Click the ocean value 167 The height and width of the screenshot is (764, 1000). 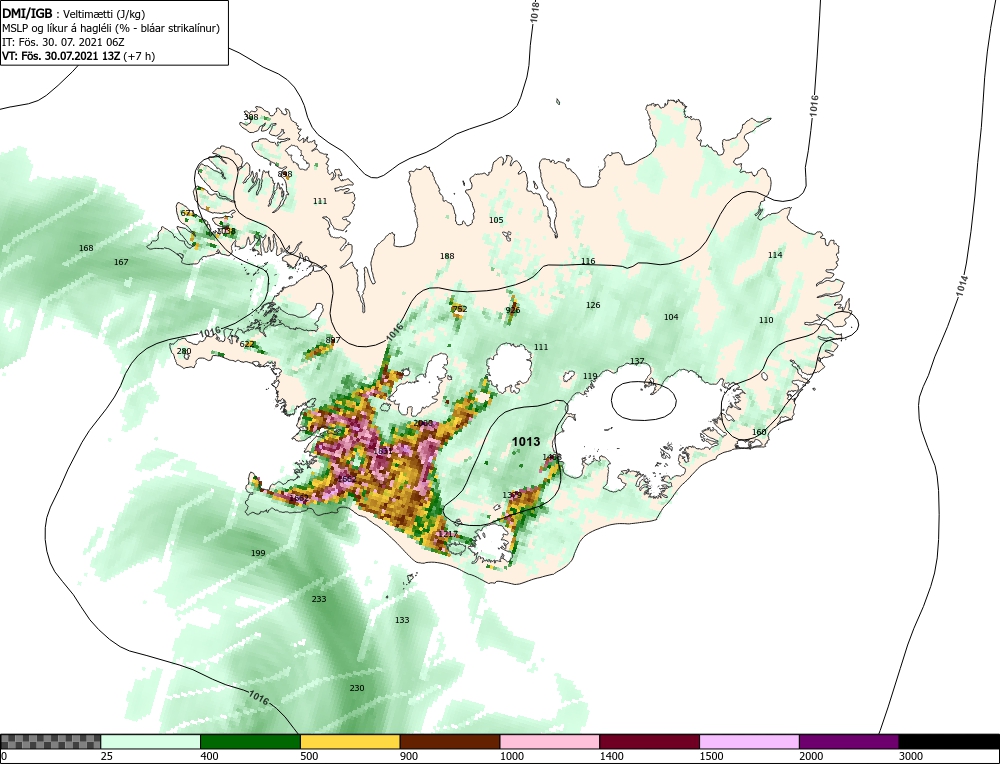click(121, 261)
